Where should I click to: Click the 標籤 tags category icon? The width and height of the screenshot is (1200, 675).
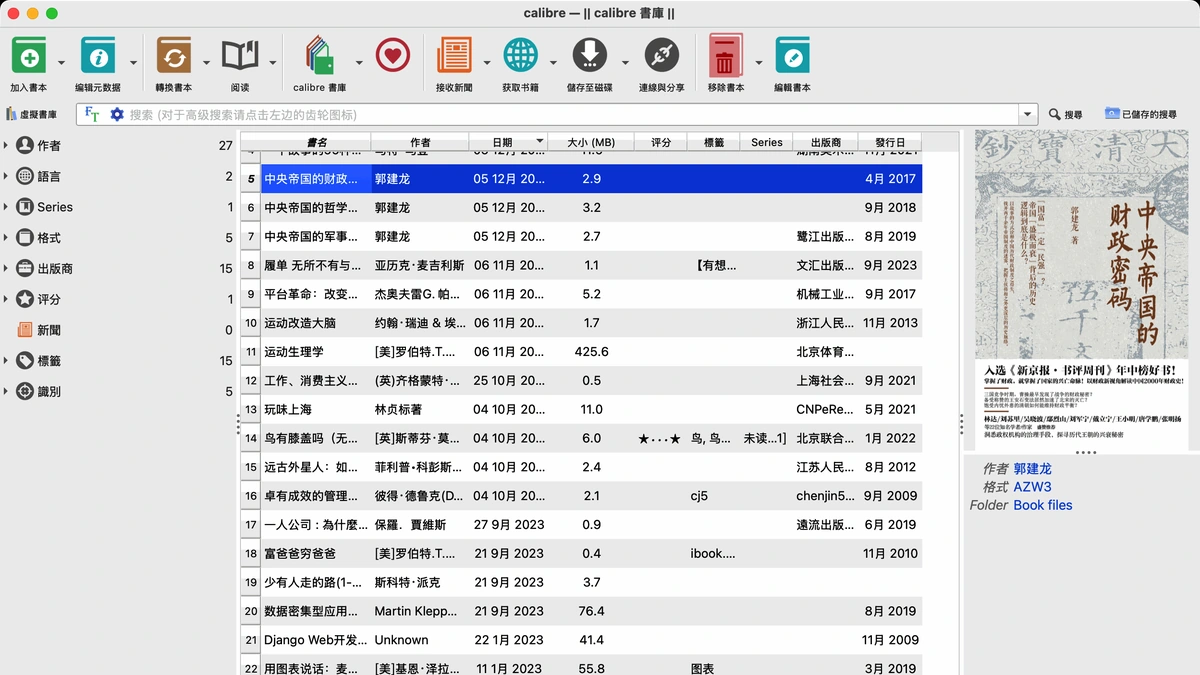(25, 361)
